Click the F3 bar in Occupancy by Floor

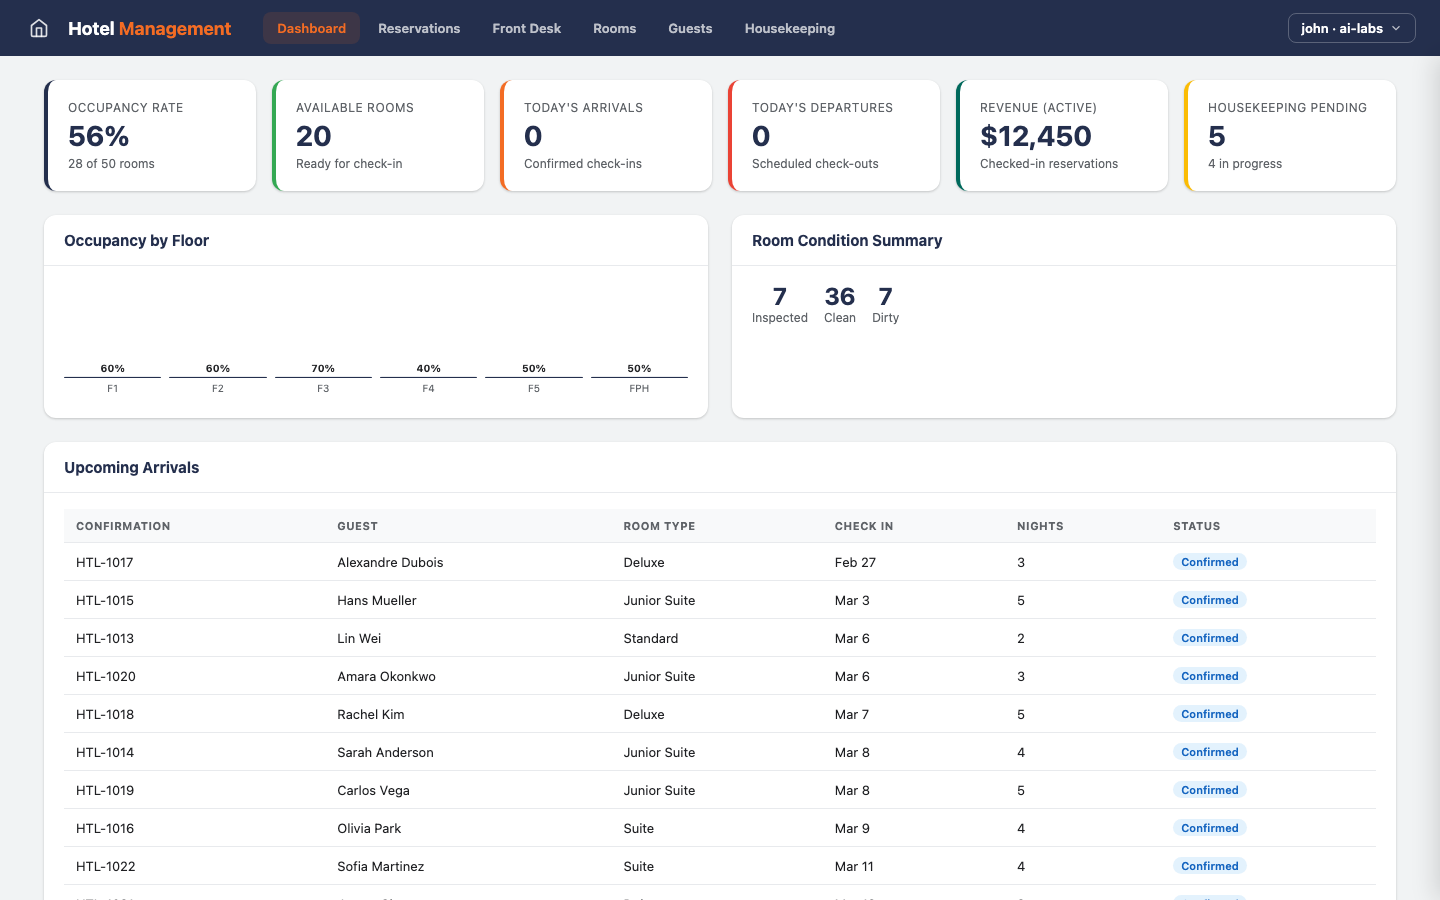coord(323,375)
